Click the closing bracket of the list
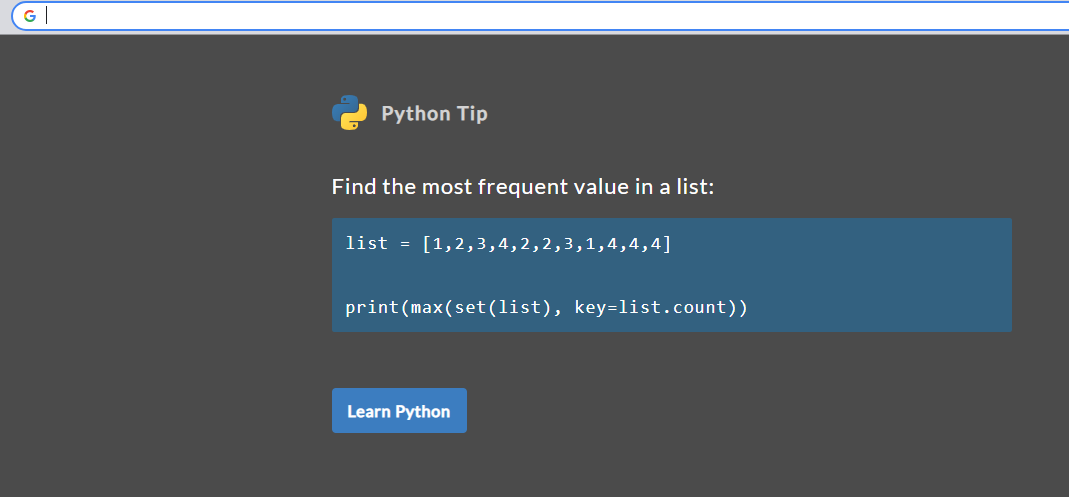 666,243
